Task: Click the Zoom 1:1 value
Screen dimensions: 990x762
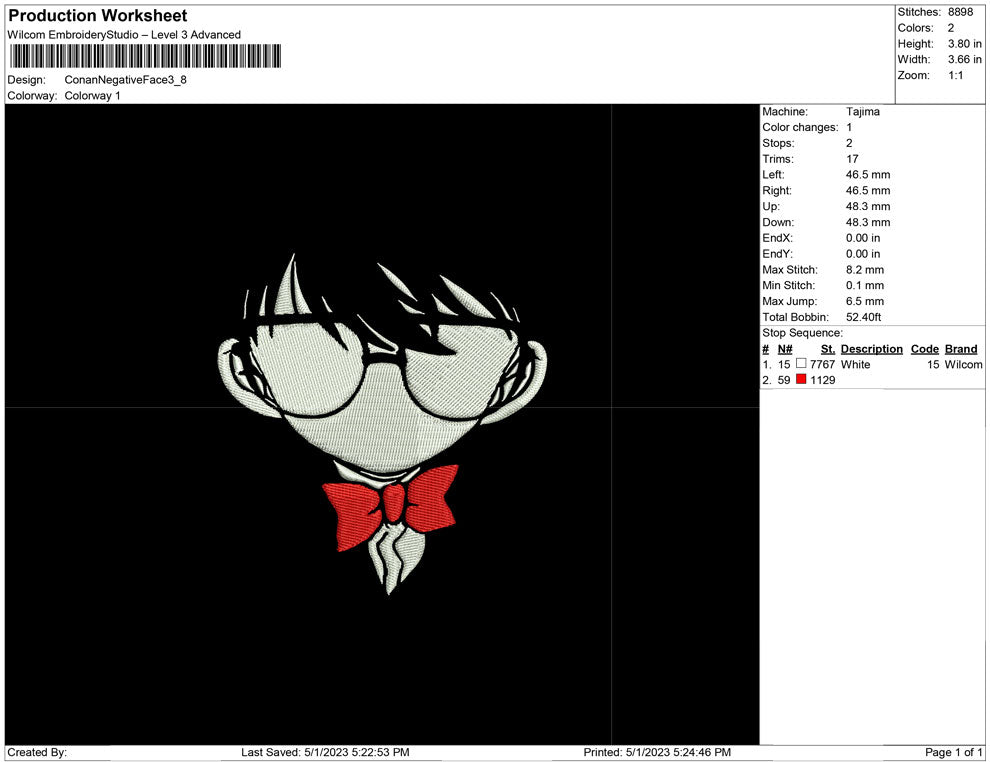Action: [x=954, y=75]
